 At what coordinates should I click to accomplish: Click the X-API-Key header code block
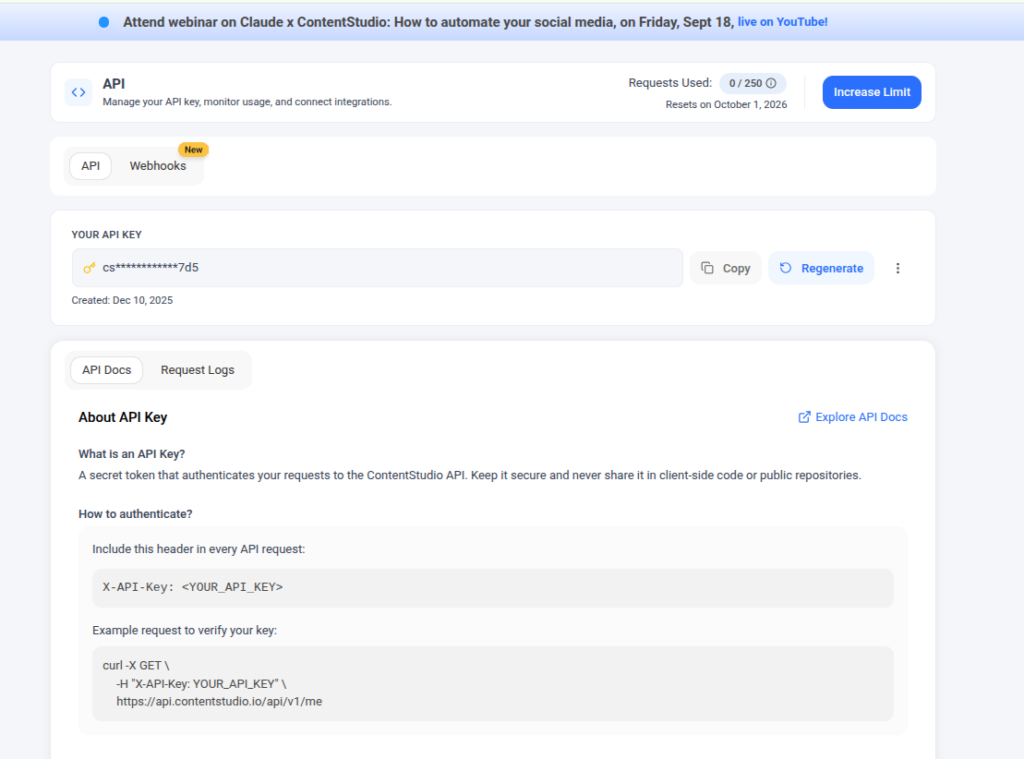(x=493, y=587)
